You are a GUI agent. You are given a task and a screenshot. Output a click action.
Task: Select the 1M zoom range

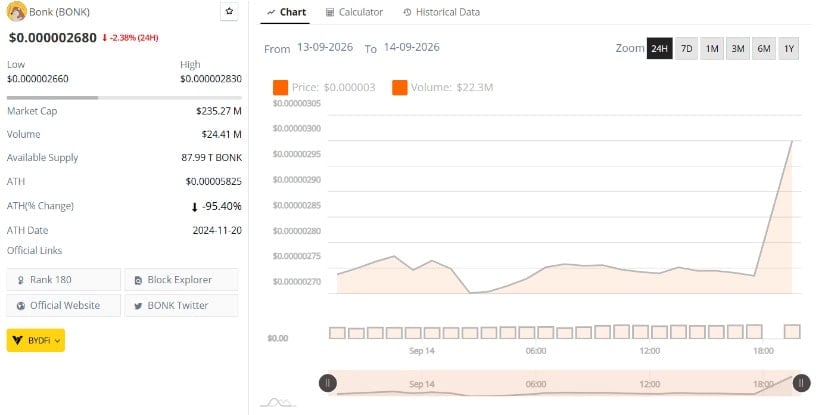(712, 48)
